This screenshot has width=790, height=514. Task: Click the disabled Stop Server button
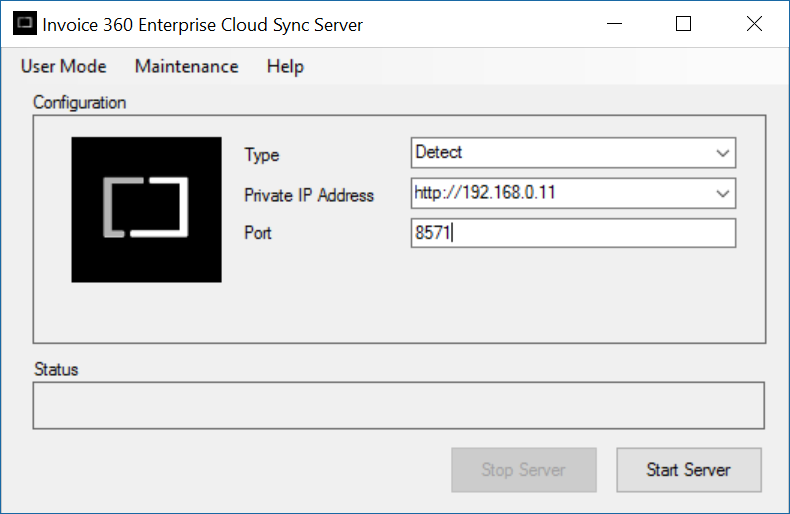coord(524,470)
